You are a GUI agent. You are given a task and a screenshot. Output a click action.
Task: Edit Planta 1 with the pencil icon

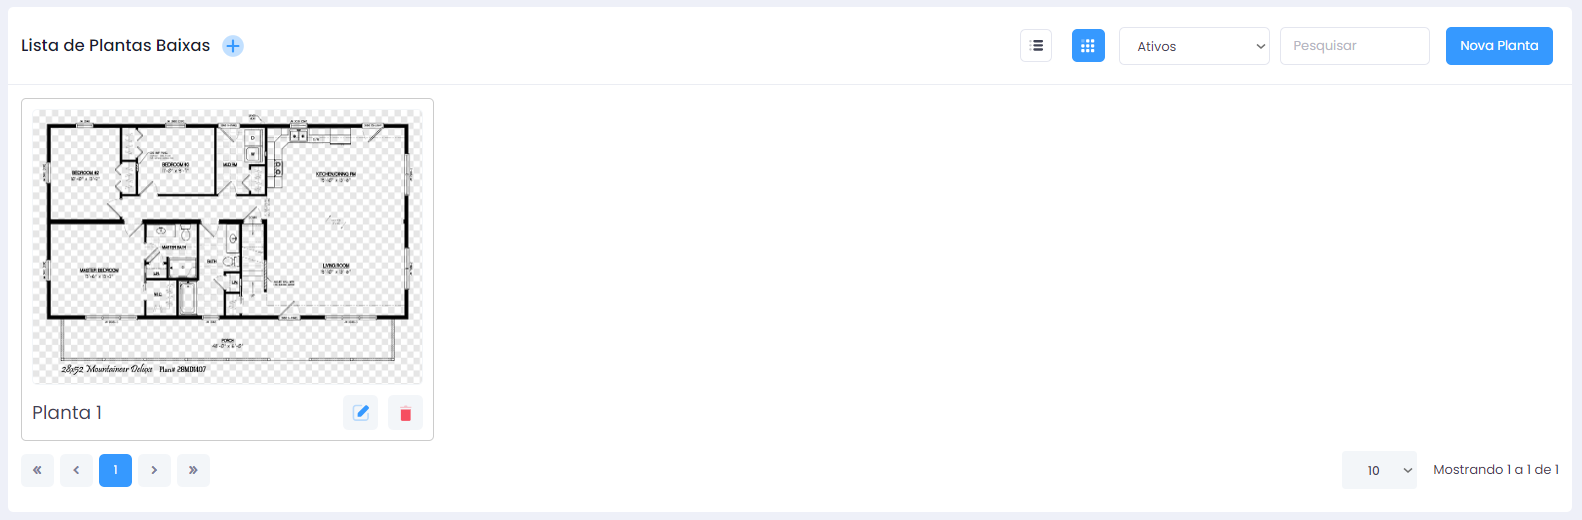pyautogui.click(x=361, y=413)
